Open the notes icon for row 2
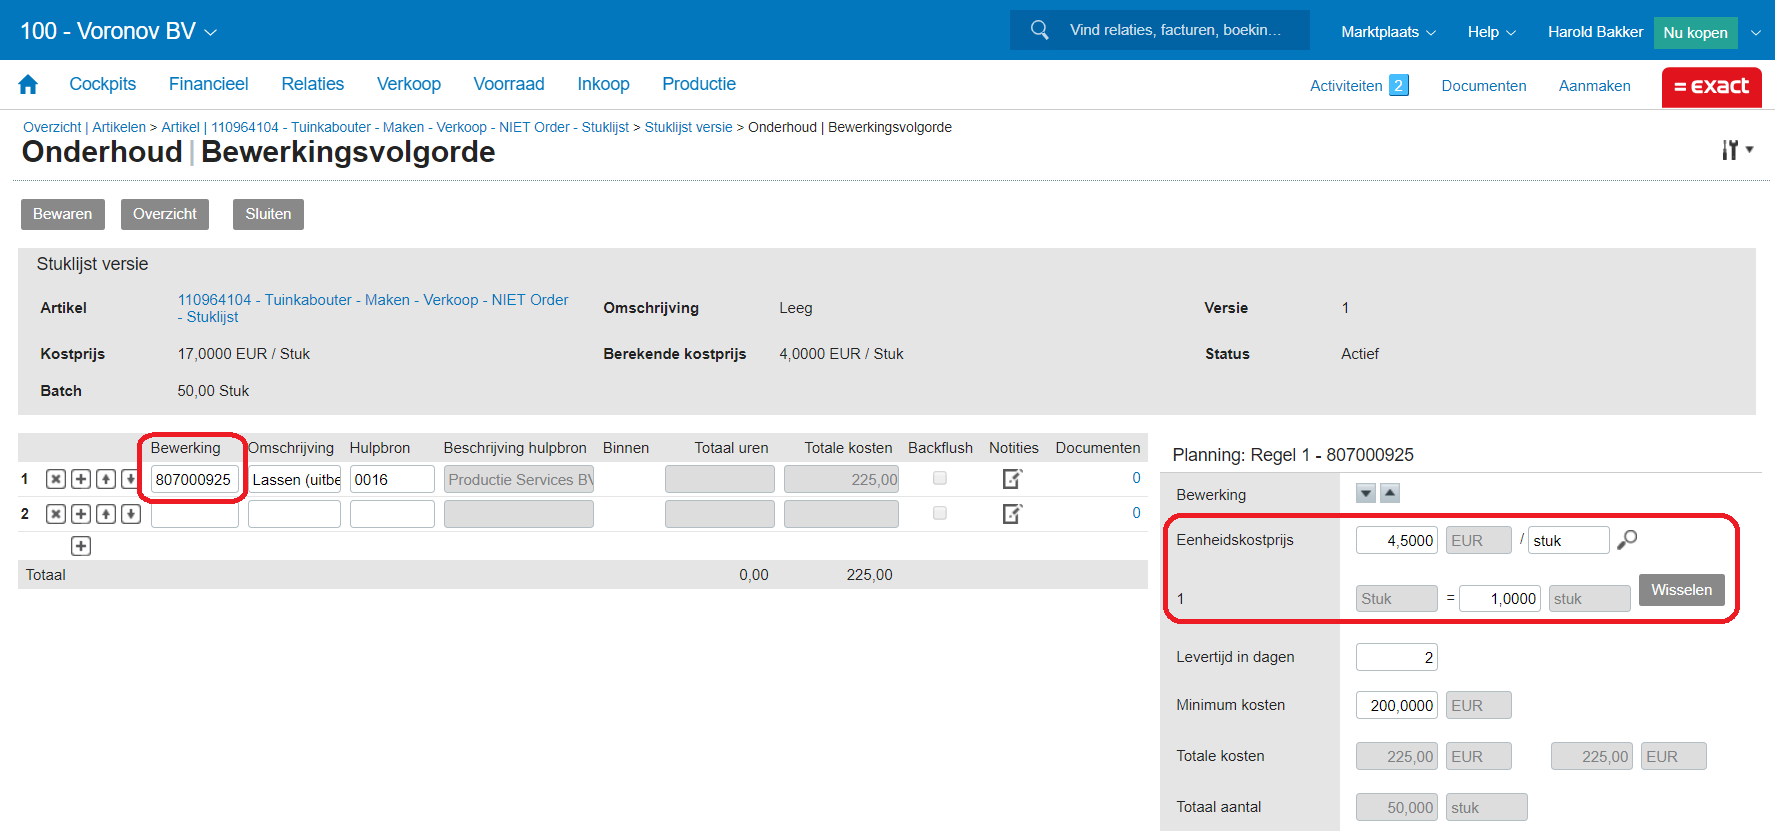Screen dimensions: 1775x839 tap(1012, 514)
